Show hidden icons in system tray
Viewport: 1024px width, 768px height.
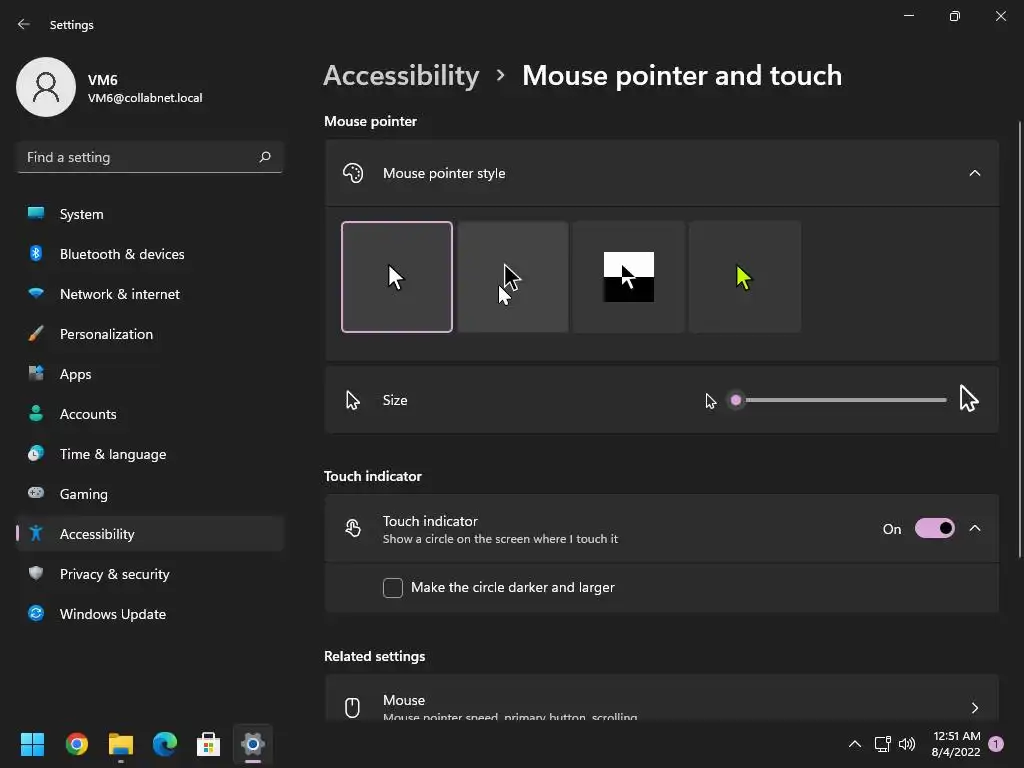[x=854, y=744]
